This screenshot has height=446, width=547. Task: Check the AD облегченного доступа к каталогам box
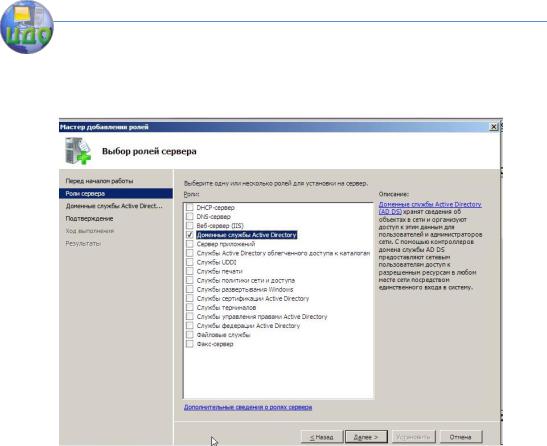pyautogui.click(x=189, y=253)
